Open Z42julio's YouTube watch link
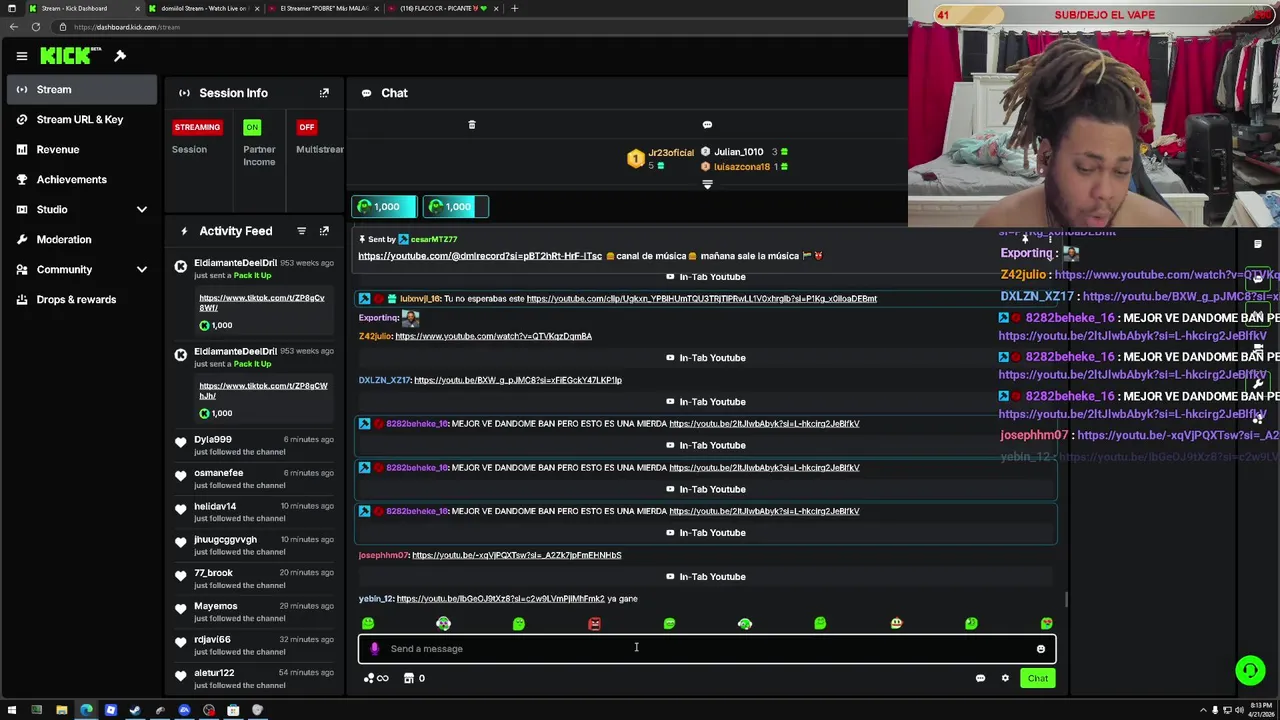The height and width of the screenshot is (720, 1280). click(493, 336)
